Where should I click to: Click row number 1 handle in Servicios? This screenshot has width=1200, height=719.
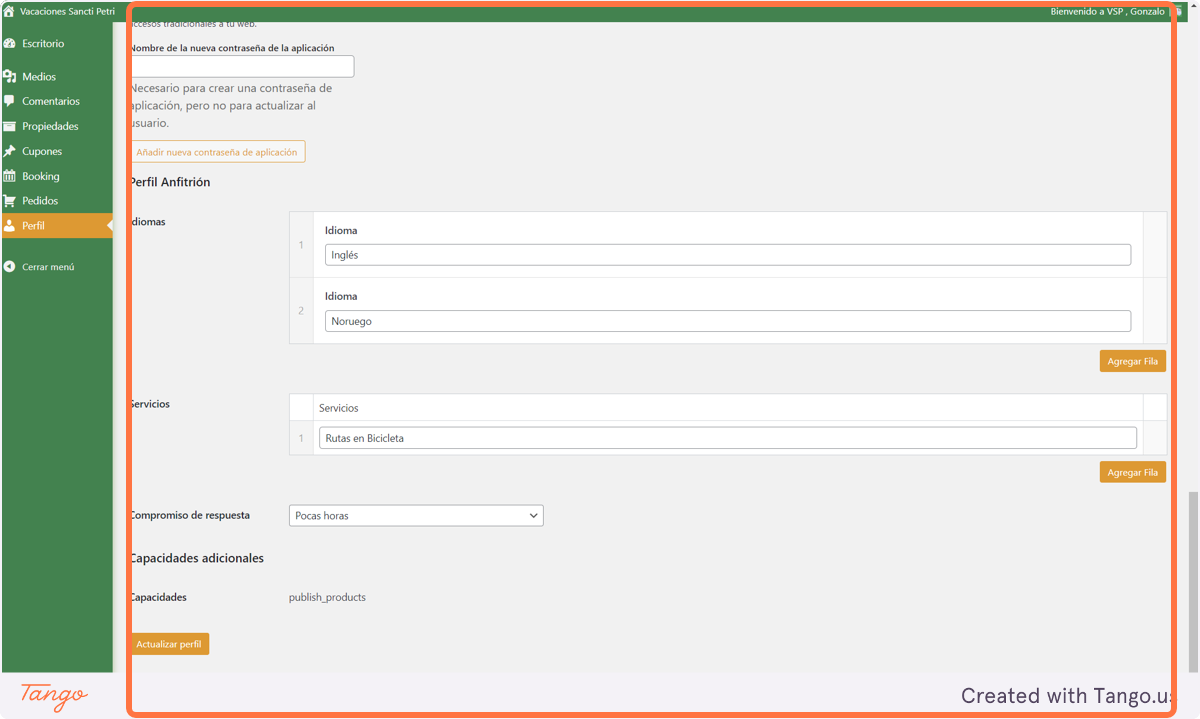tap(301, 438)
